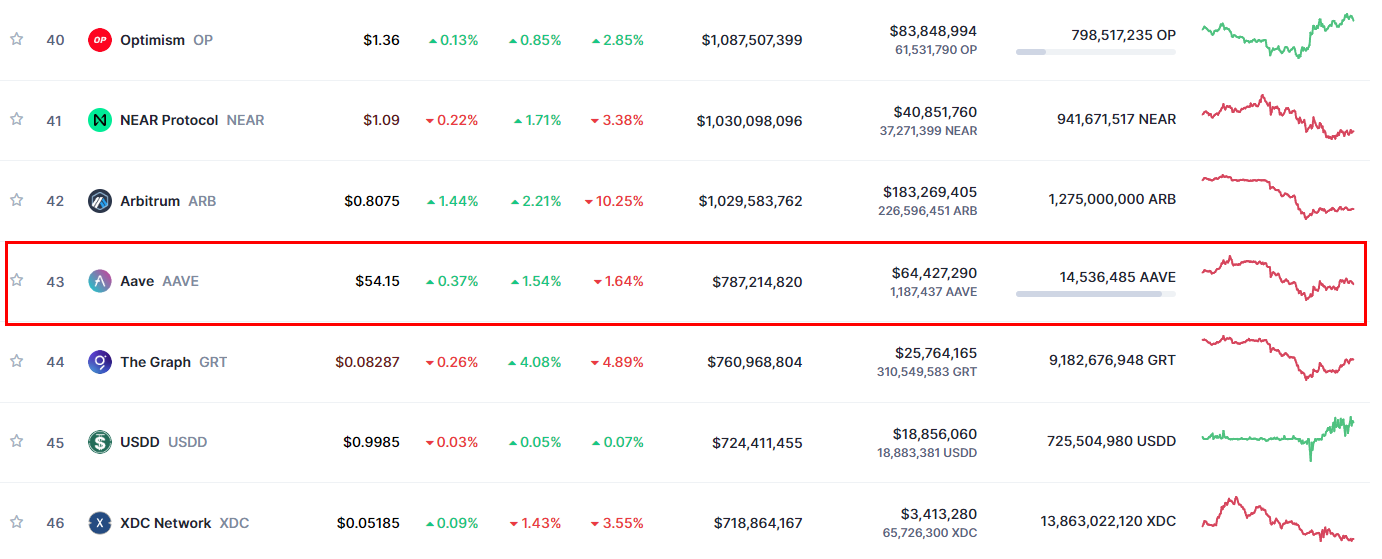The height and width of the screenshot is (559, 1382).
Task: Star NEAR Protocol for the watchlist
Action: (16, 119)
